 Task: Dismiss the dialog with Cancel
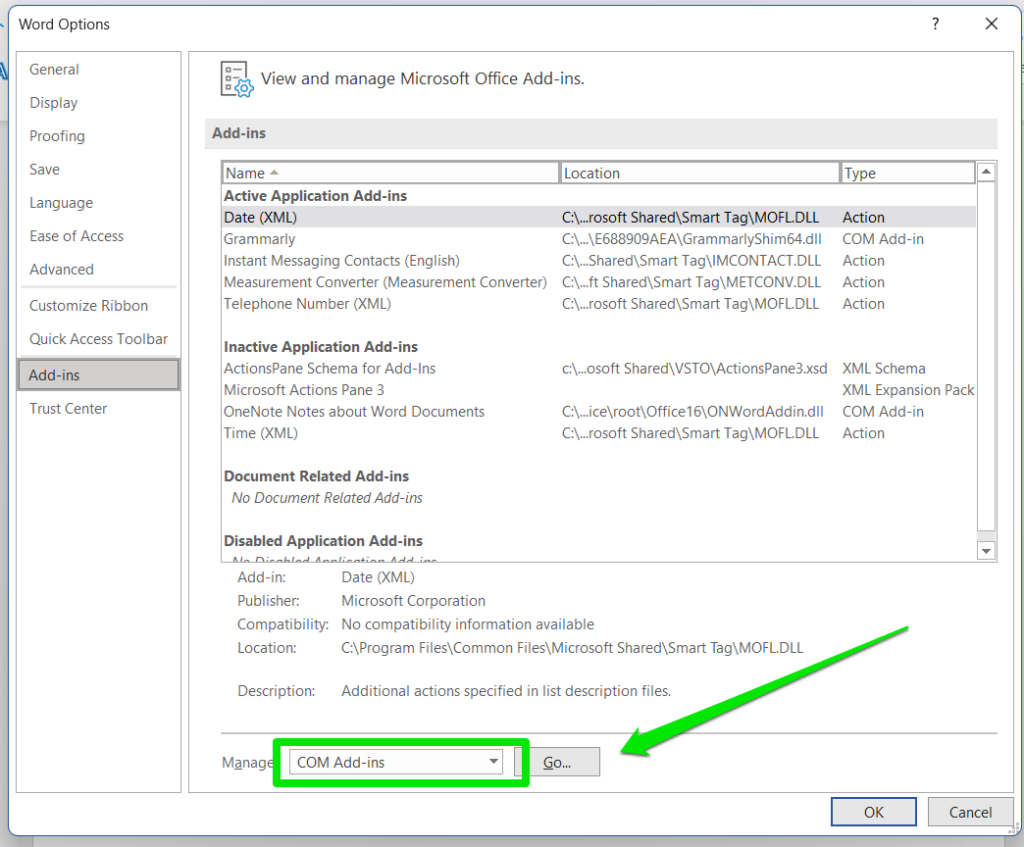(x=970, y=811)
